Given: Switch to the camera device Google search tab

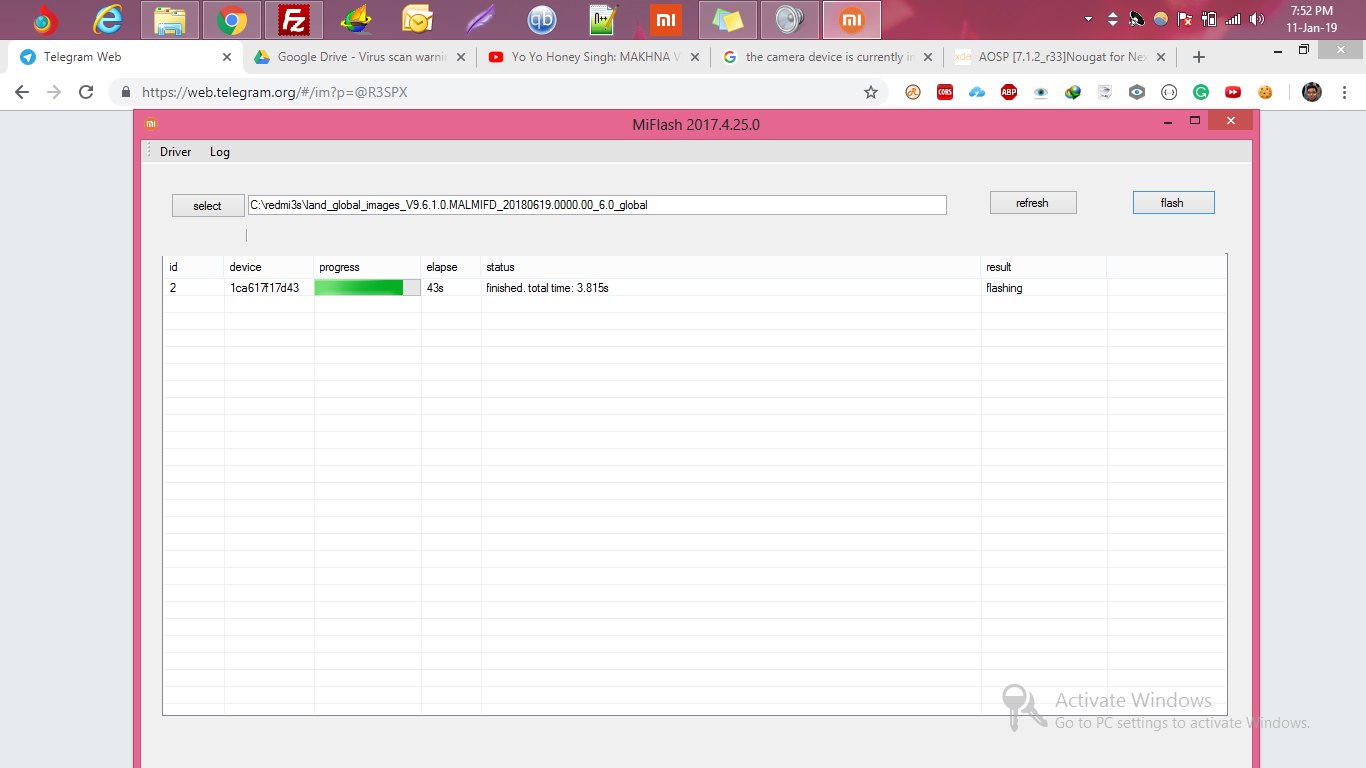Looking at the screenshot, I should click(x=828, y=57).
